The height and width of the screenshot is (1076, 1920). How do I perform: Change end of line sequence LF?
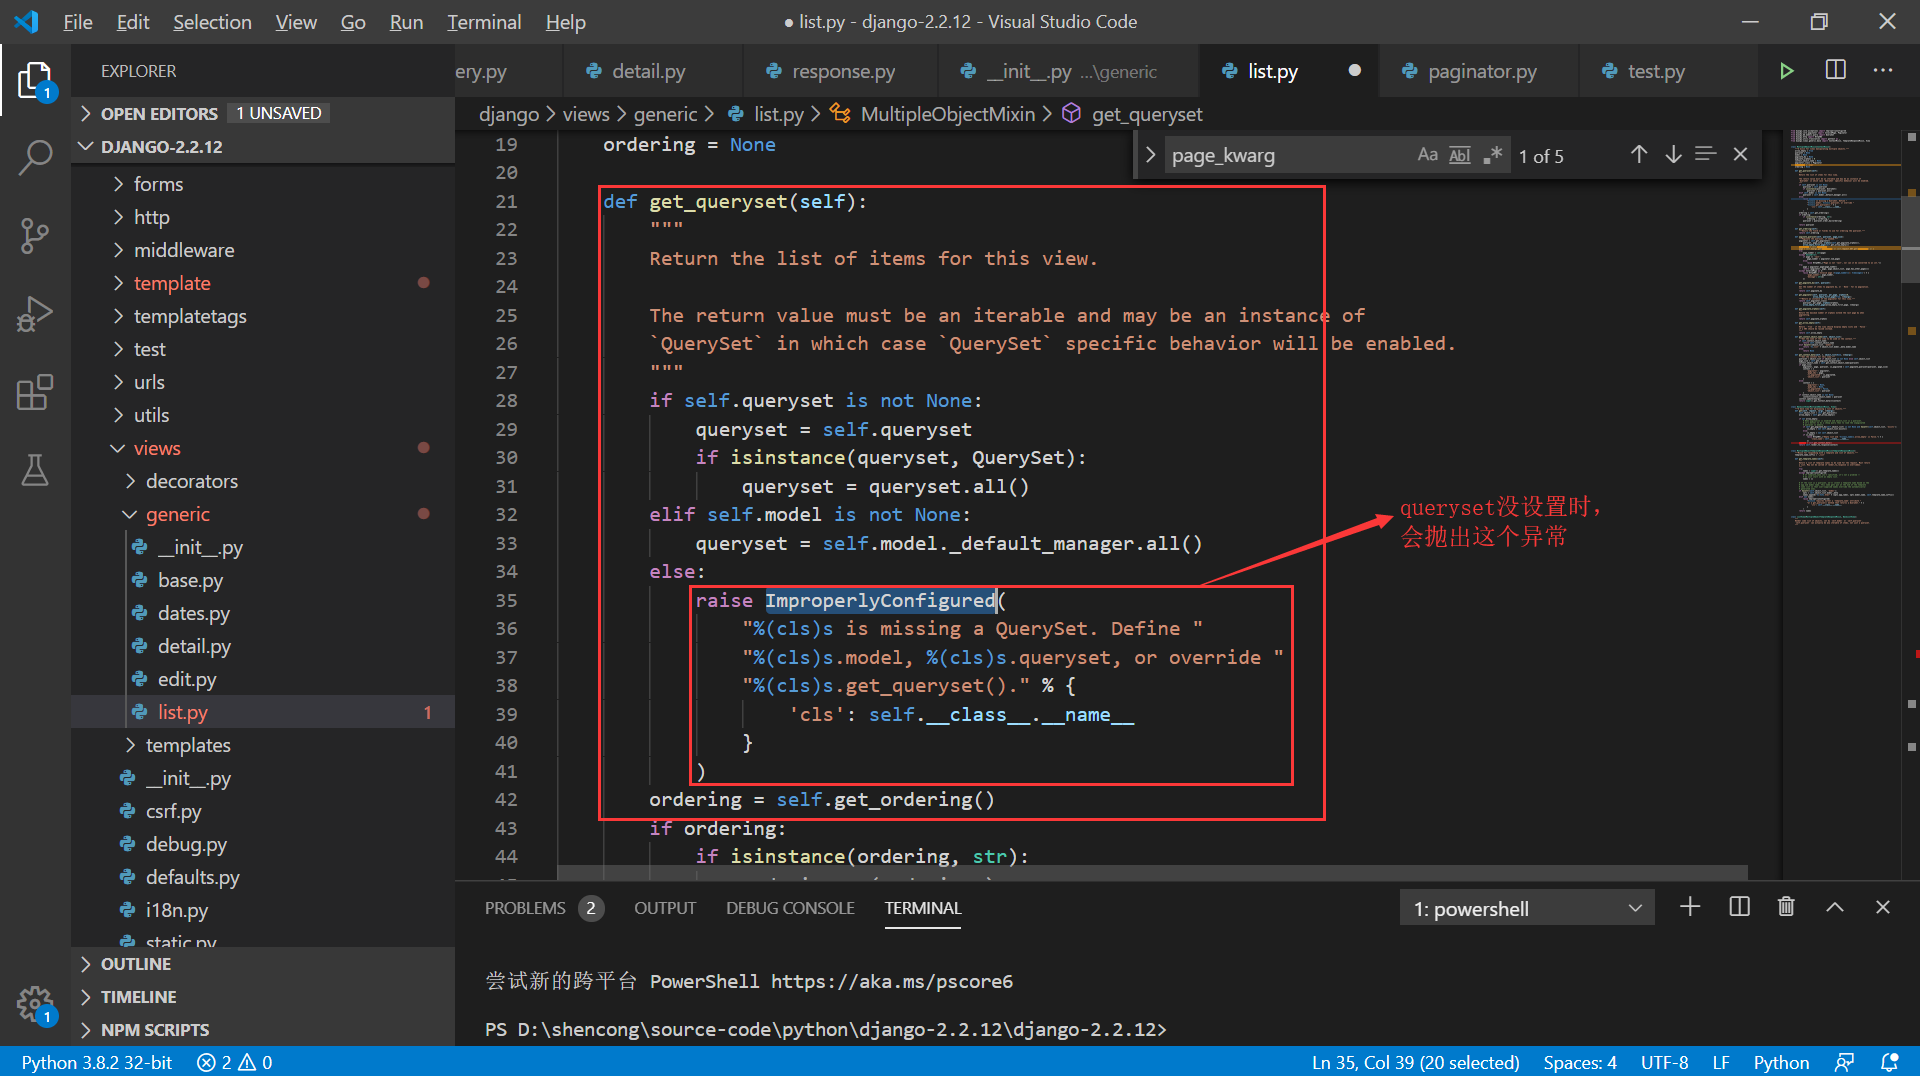pyautogui.click(x=1721, y=1062)
